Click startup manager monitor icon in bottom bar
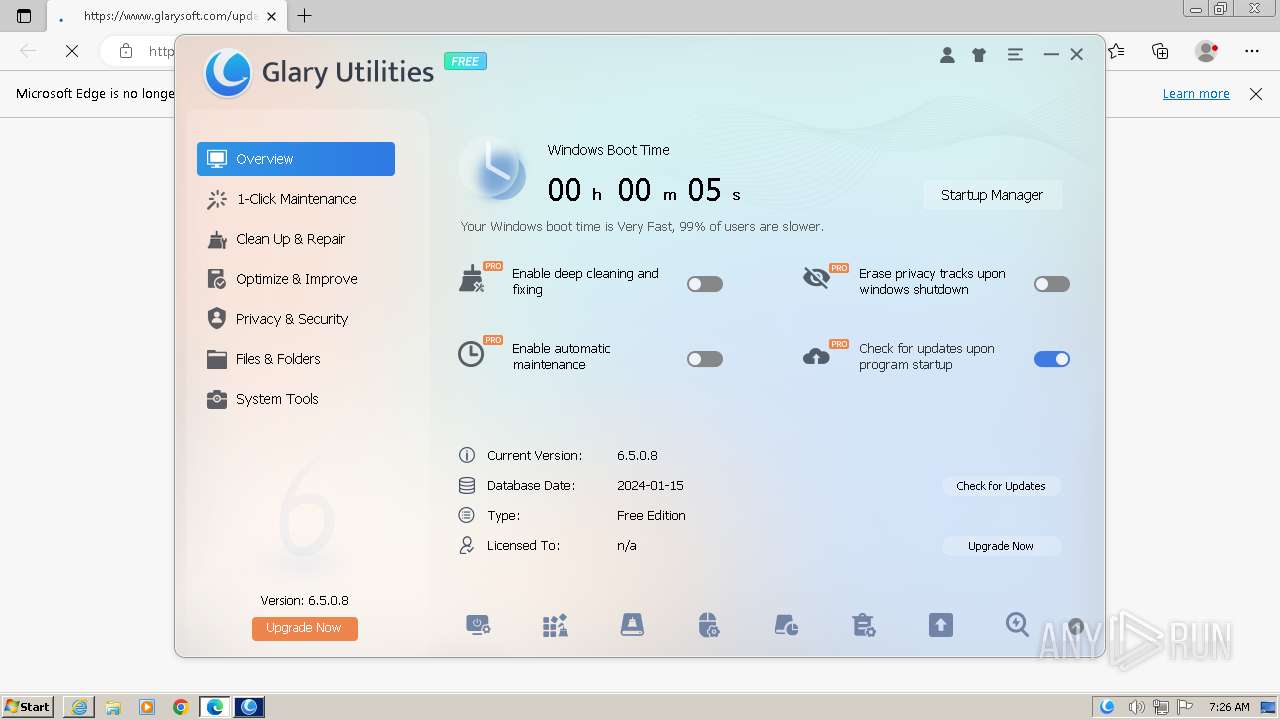This screenshot has height=720, width=1280. pos(478,626)
